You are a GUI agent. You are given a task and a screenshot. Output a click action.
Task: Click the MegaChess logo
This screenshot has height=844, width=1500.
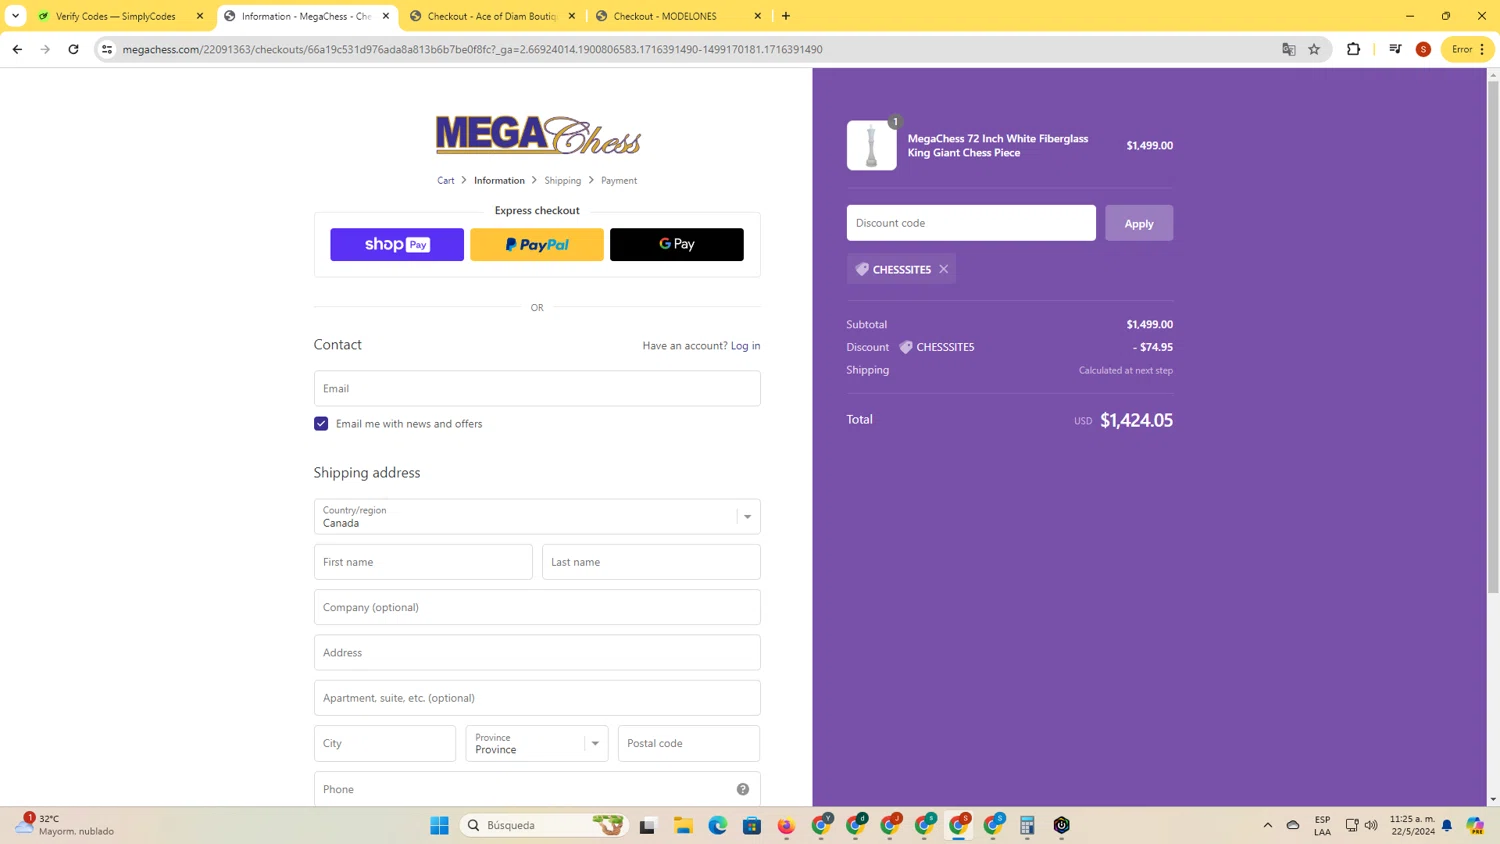[538, 135]
